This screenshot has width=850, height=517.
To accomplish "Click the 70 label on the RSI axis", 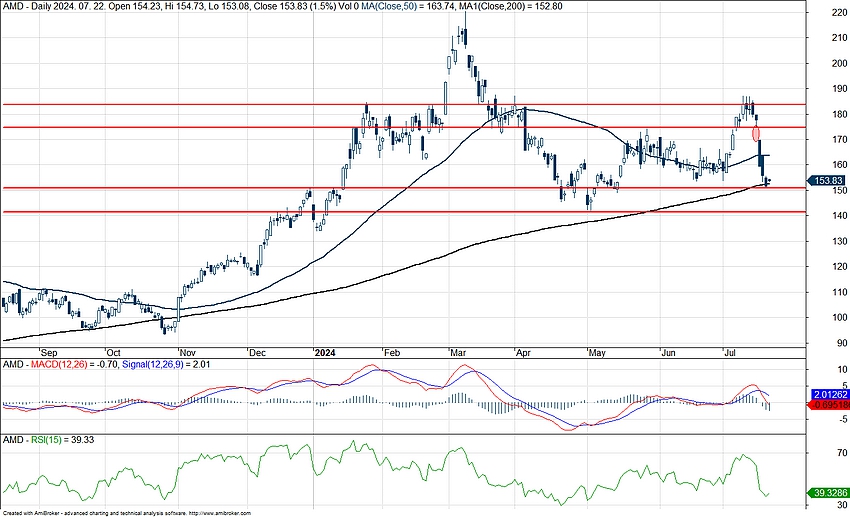I will point(842,453).
